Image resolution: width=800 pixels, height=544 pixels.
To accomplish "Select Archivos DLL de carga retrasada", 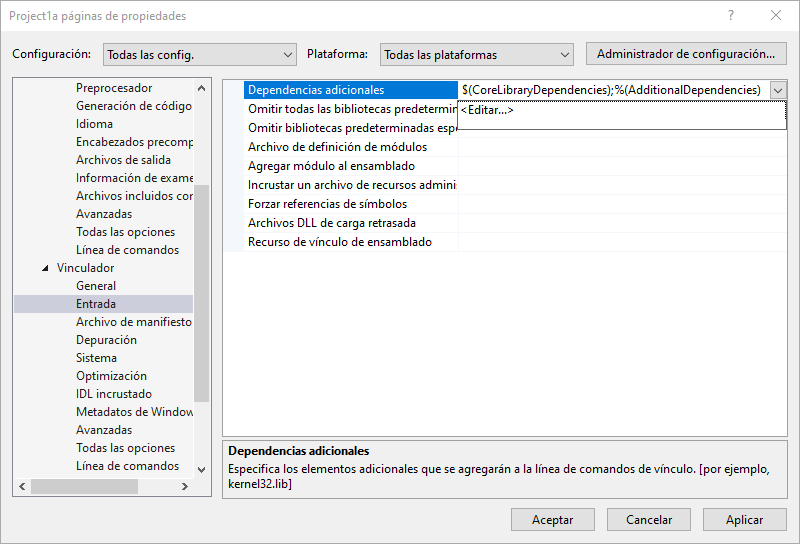I will pos(515,223).
